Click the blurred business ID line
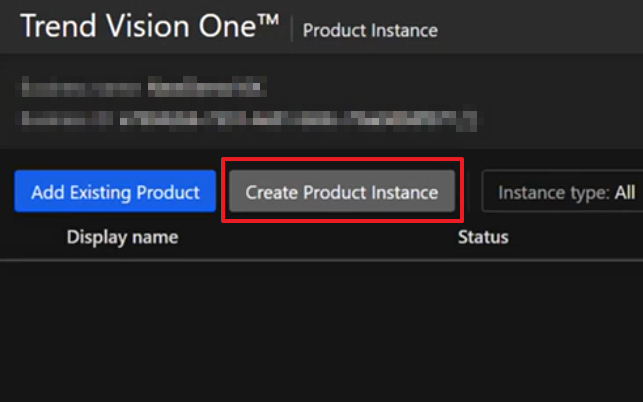Viewport: 643px width, 402px height. (248, 119)
